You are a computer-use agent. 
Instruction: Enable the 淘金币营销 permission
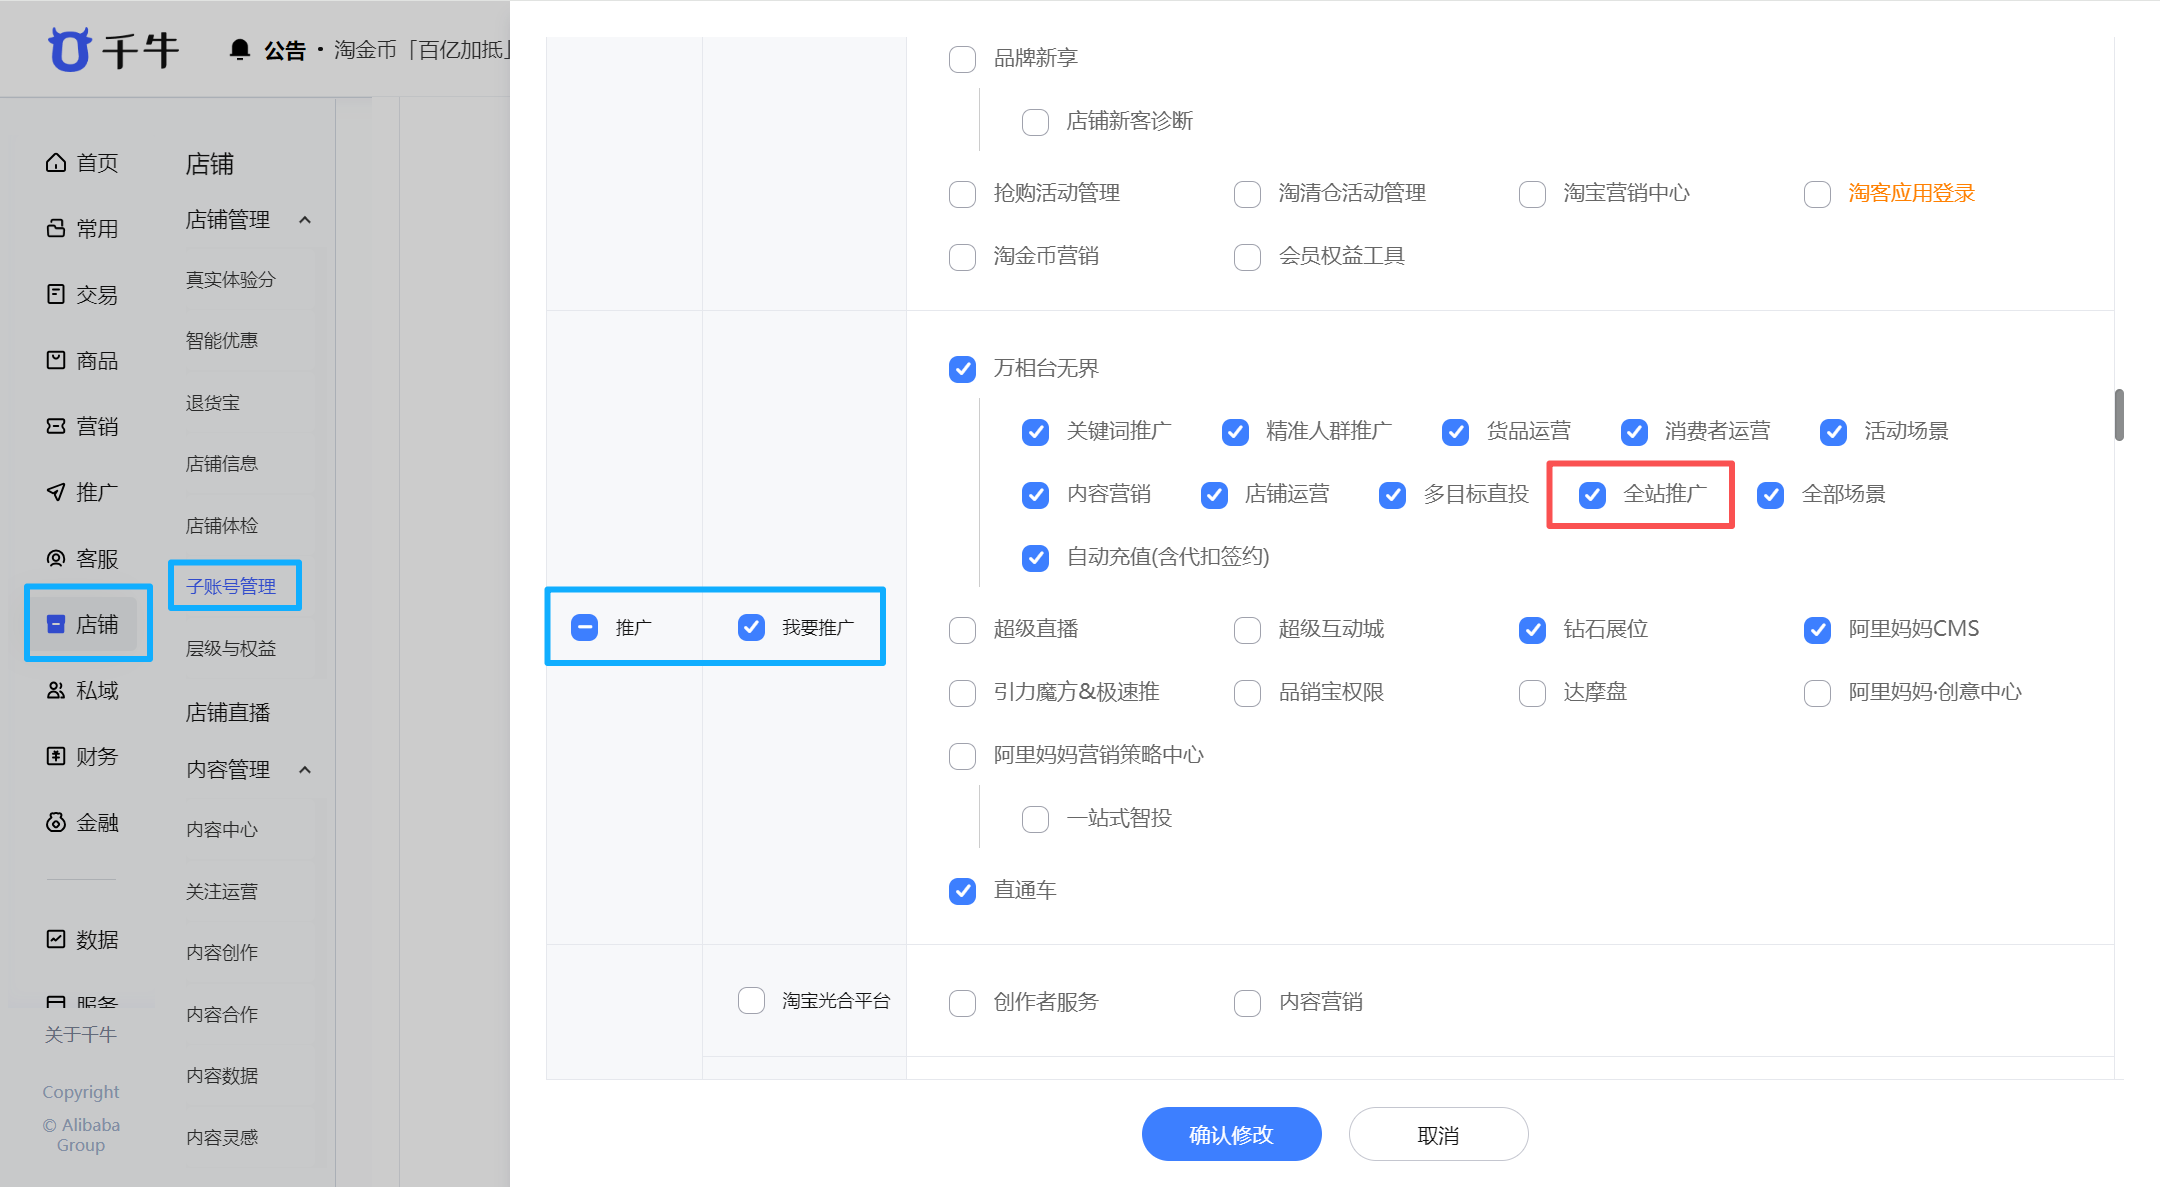(962, 256)
